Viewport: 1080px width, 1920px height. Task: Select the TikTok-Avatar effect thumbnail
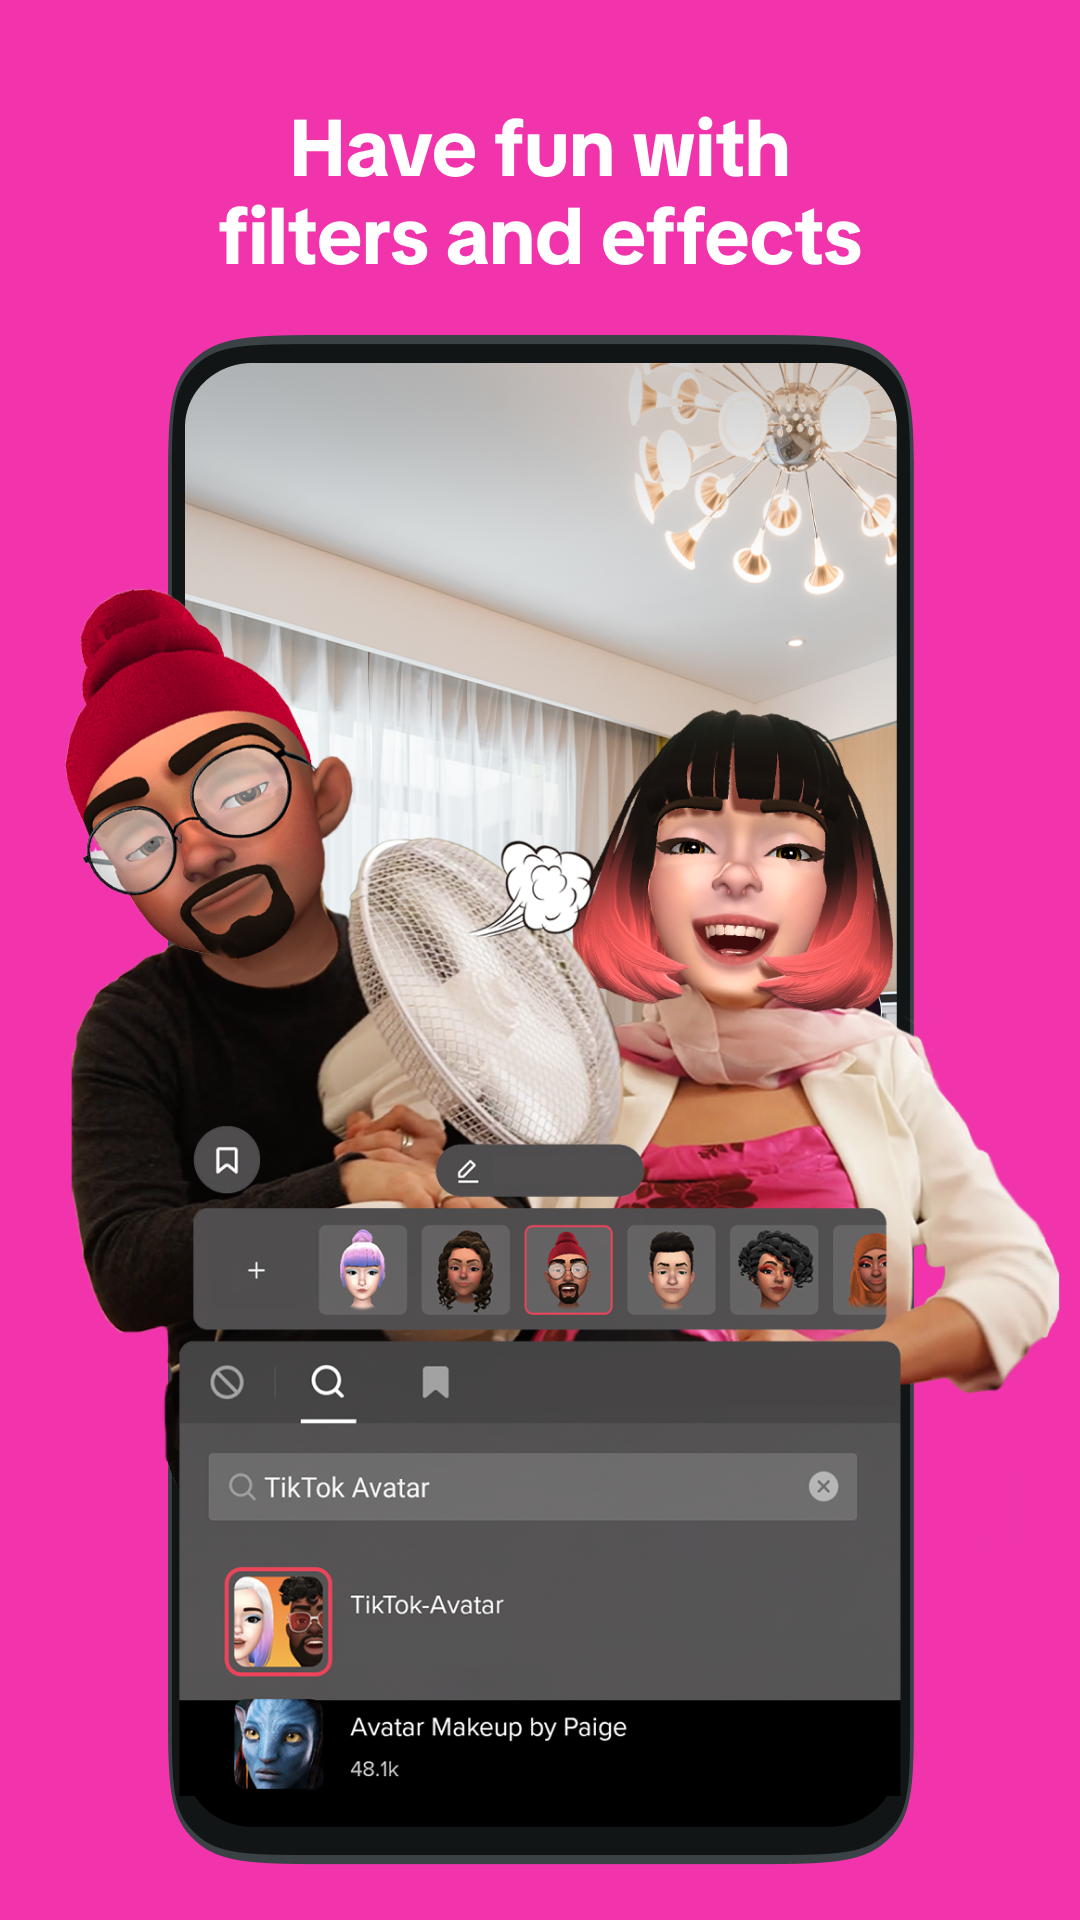[278, 1621]
